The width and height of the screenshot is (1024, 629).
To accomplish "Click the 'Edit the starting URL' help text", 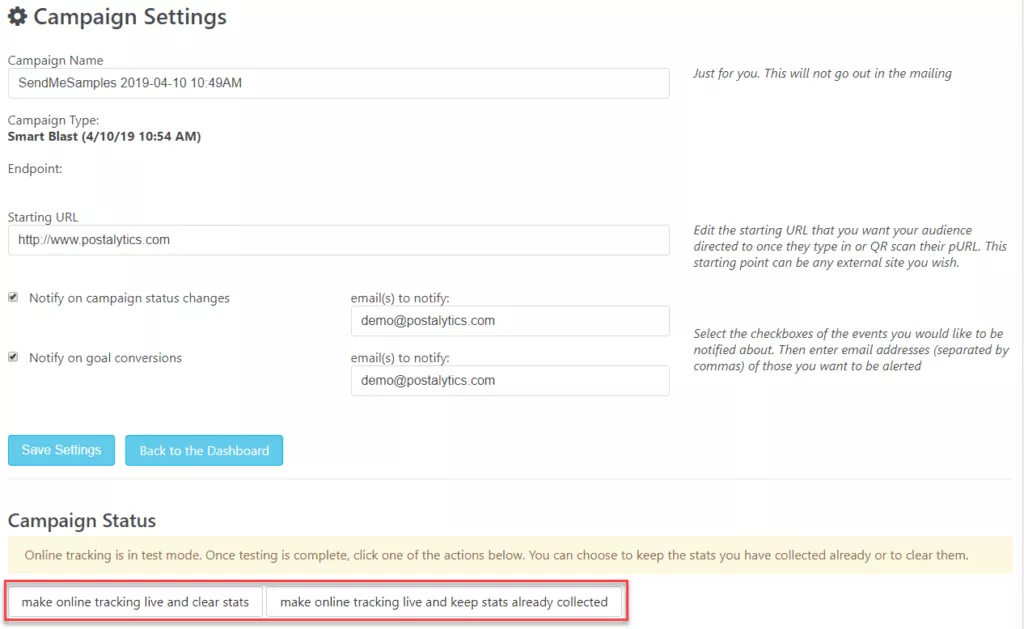I will [850, 246].
